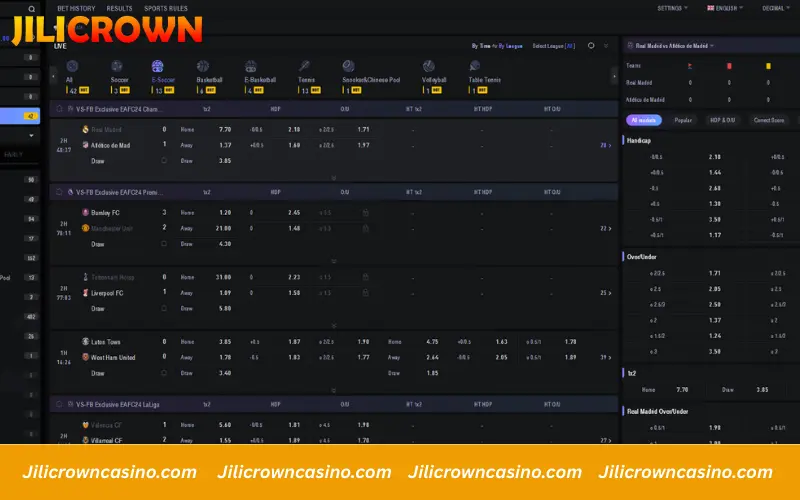
Task: Pick the Tennis sport icon
Action: click(x=304, y=68)
